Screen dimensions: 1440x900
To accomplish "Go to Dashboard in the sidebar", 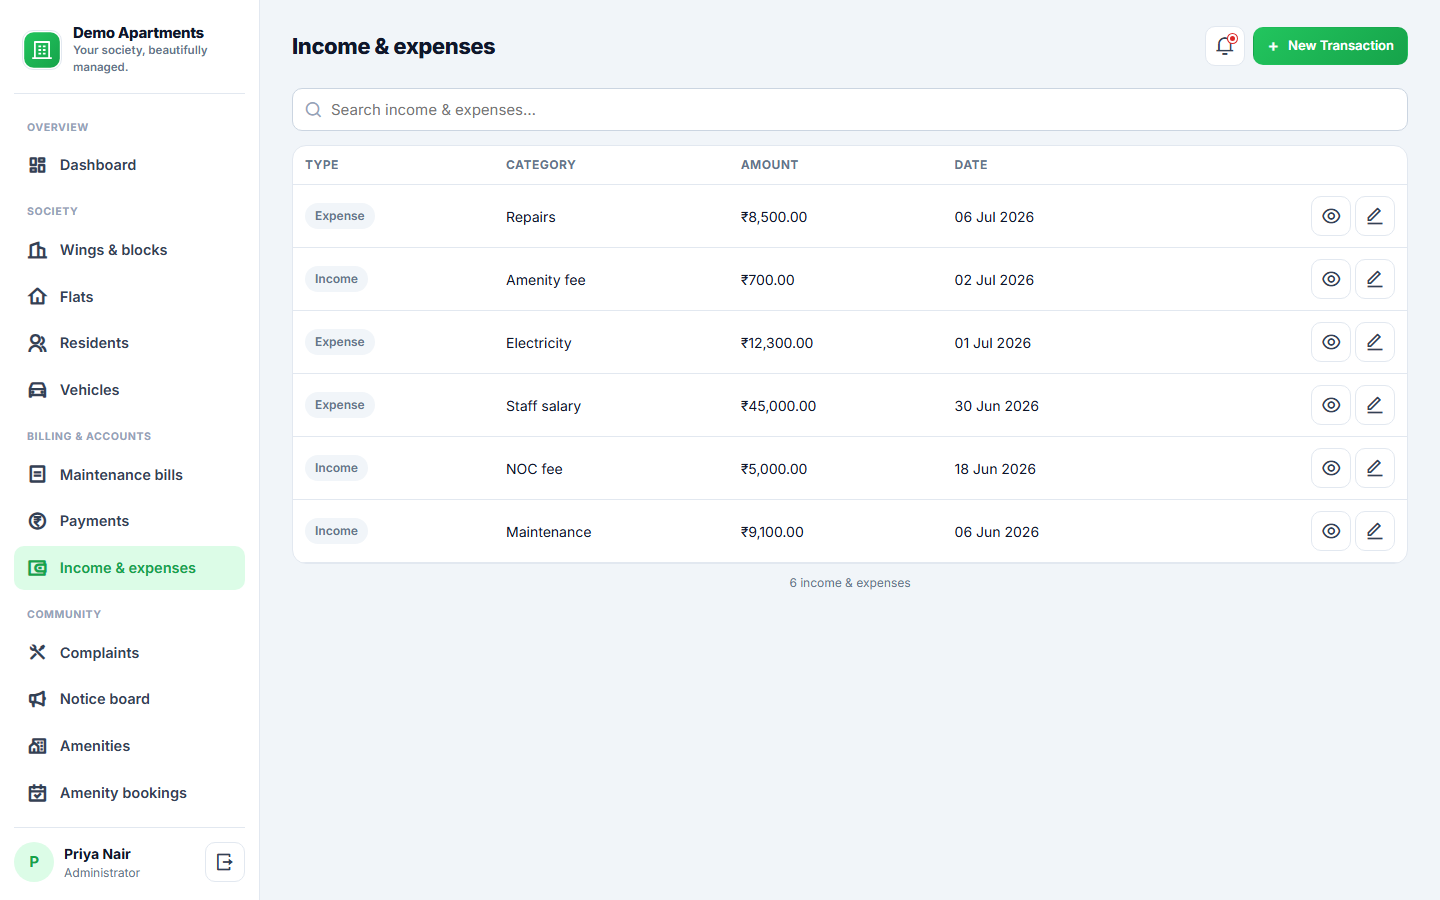I will [x=129, y=165].
